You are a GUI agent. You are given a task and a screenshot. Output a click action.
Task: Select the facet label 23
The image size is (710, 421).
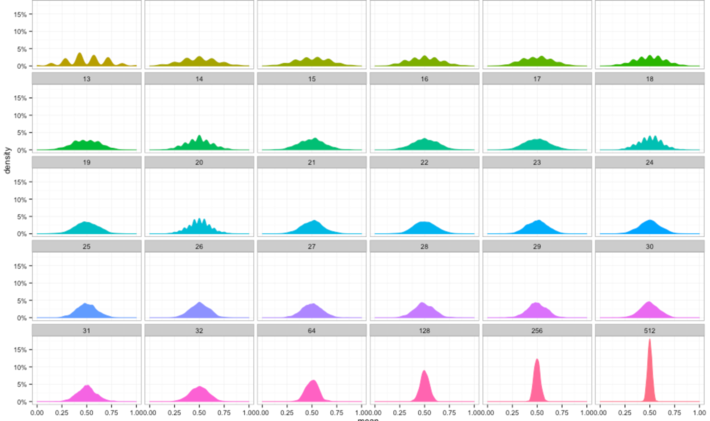537,163
